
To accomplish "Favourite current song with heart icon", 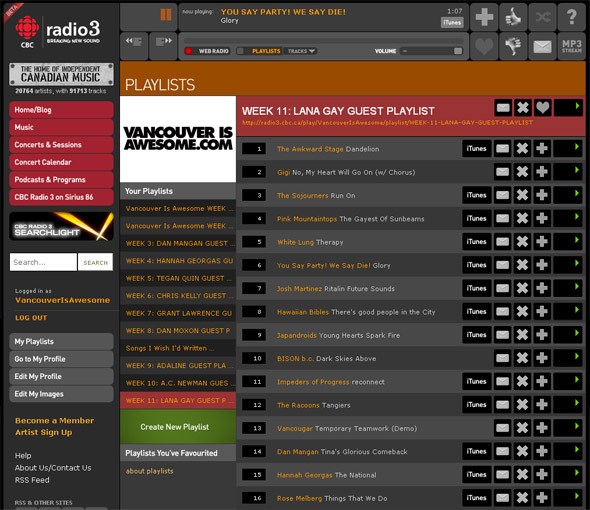I will 484,46.
